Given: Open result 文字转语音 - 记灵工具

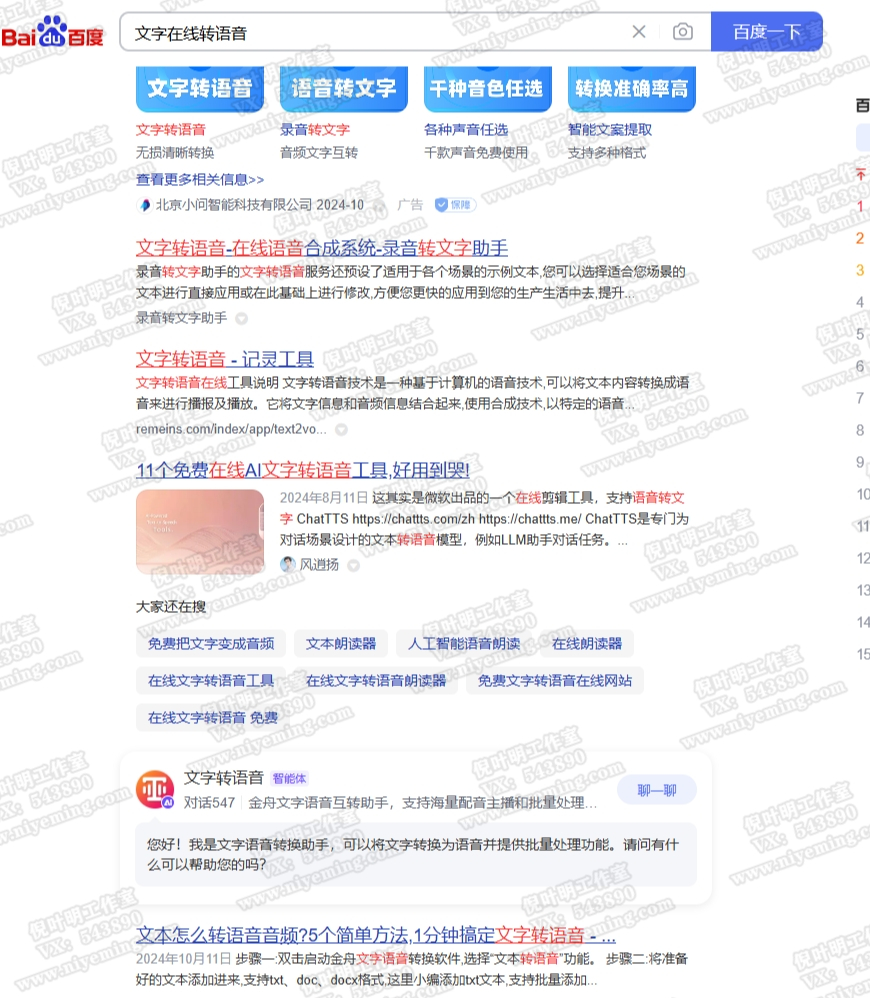Looking at the screenshot, I should pos(225,359).
